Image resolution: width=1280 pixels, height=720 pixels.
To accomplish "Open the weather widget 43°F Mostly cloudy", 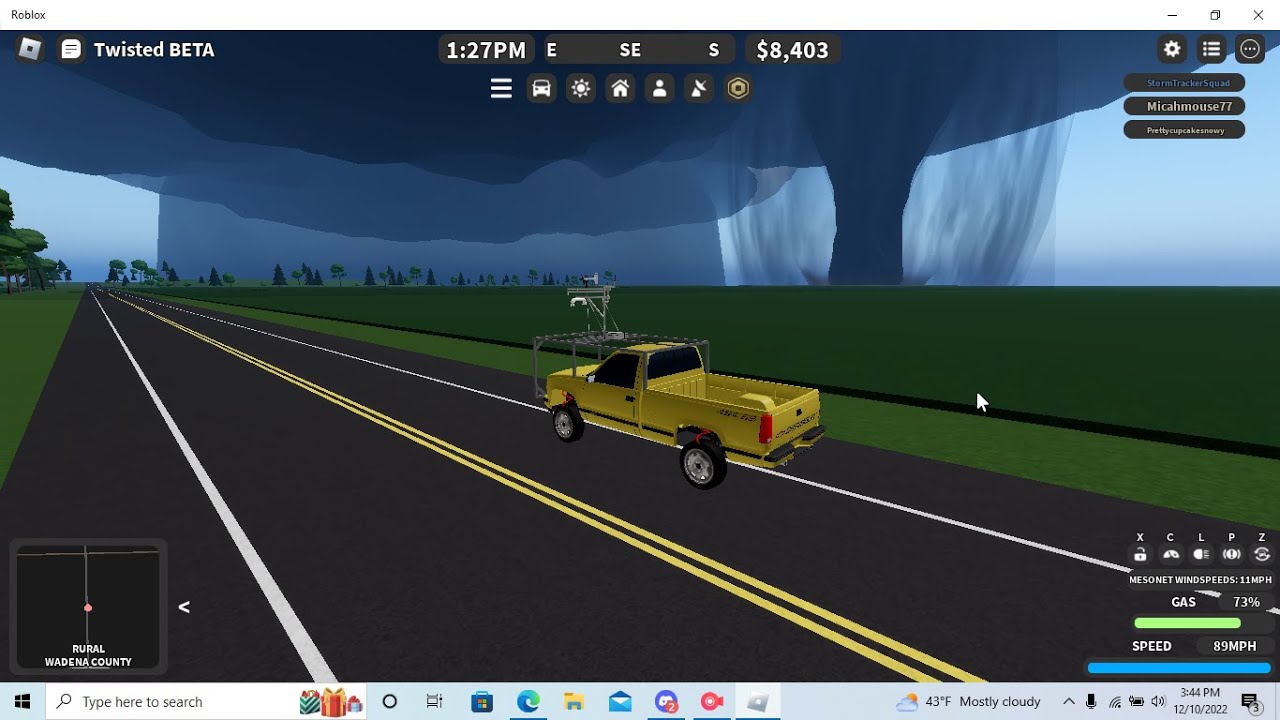I will click(x=968, y=702).
